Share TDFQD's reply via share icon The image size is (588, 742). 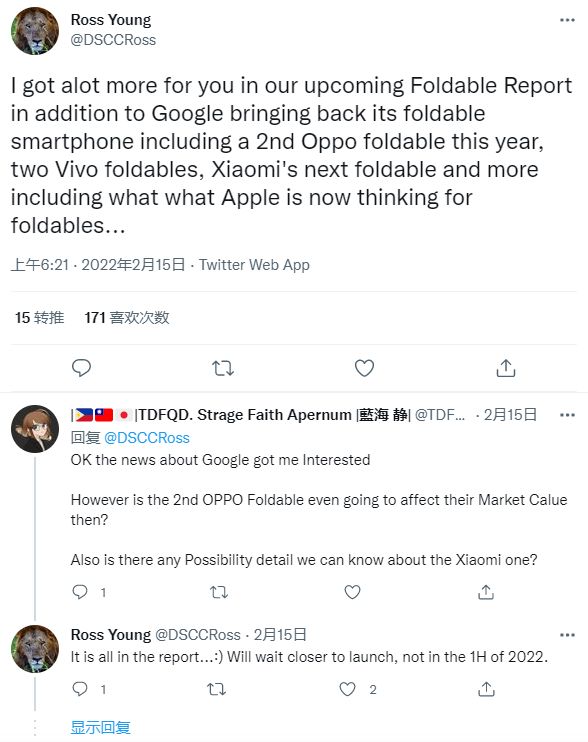point(486,592)
